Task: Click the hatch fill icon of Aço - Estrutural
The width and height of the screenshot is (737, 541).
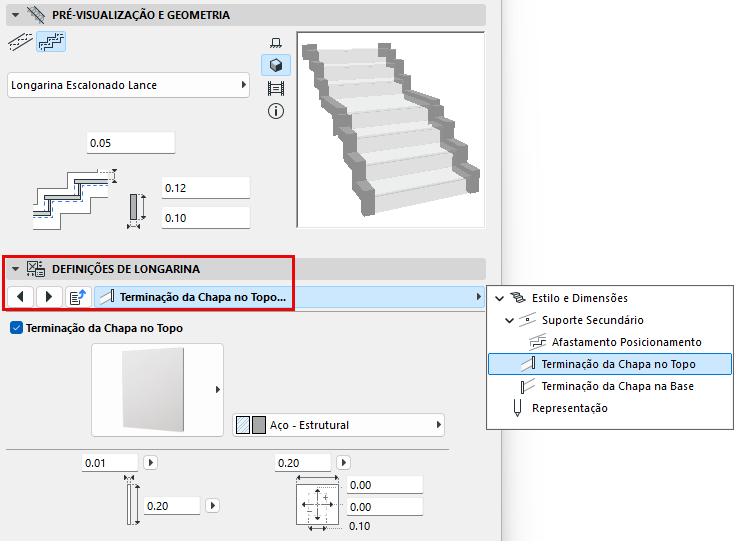Action: click(x=243, y=425)
